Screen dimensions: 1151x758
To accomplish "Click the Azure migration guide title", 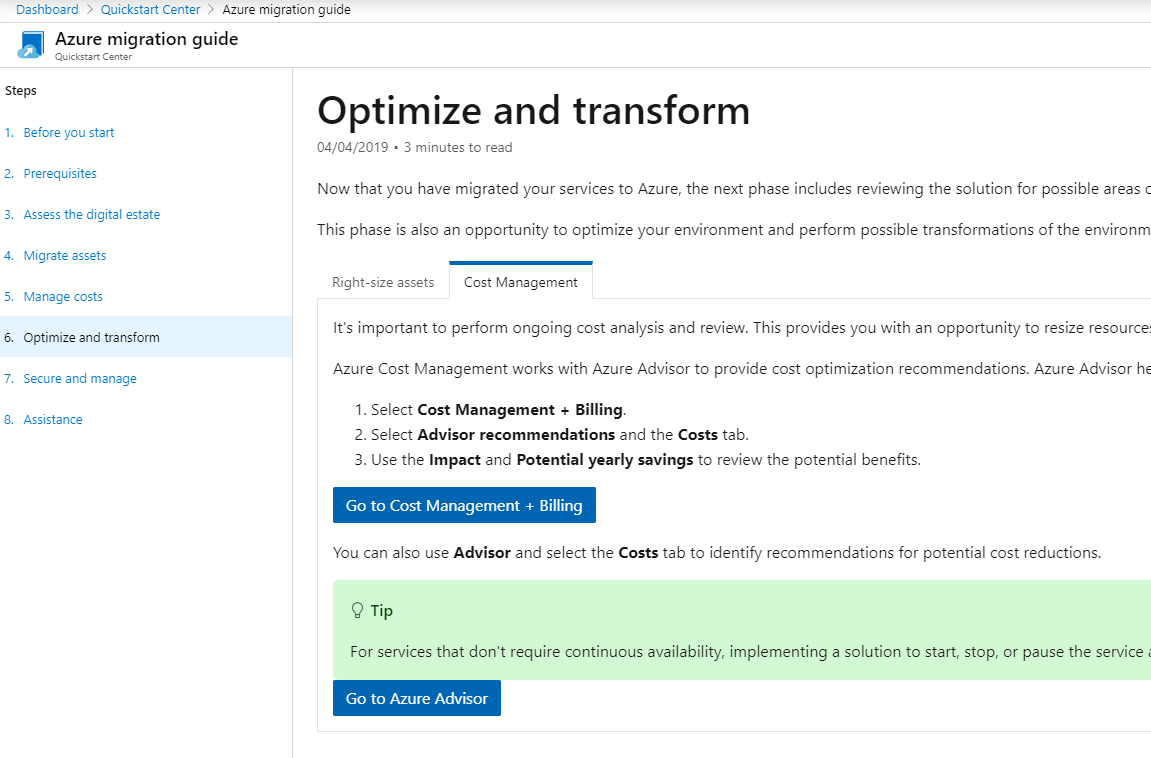I will coord(147,39).
